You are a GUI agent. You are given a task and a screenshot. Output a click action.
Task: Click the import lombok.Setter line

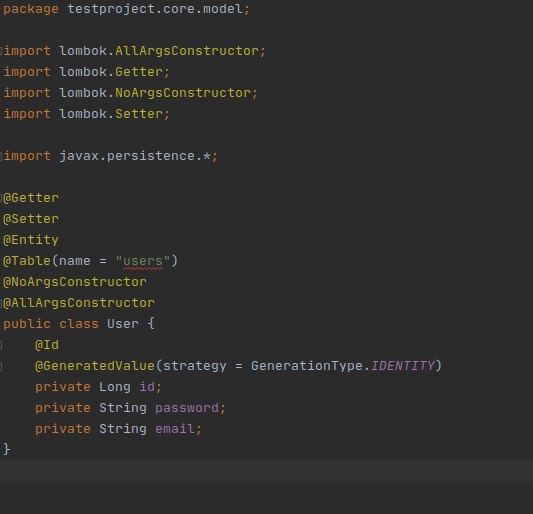(86, 114)
